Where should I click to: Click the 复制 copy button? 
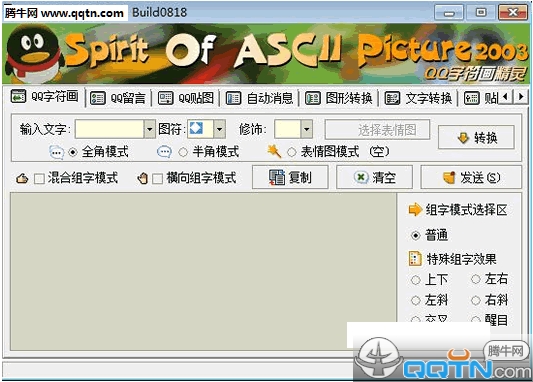pyautogui.click(x=290, y=177)
